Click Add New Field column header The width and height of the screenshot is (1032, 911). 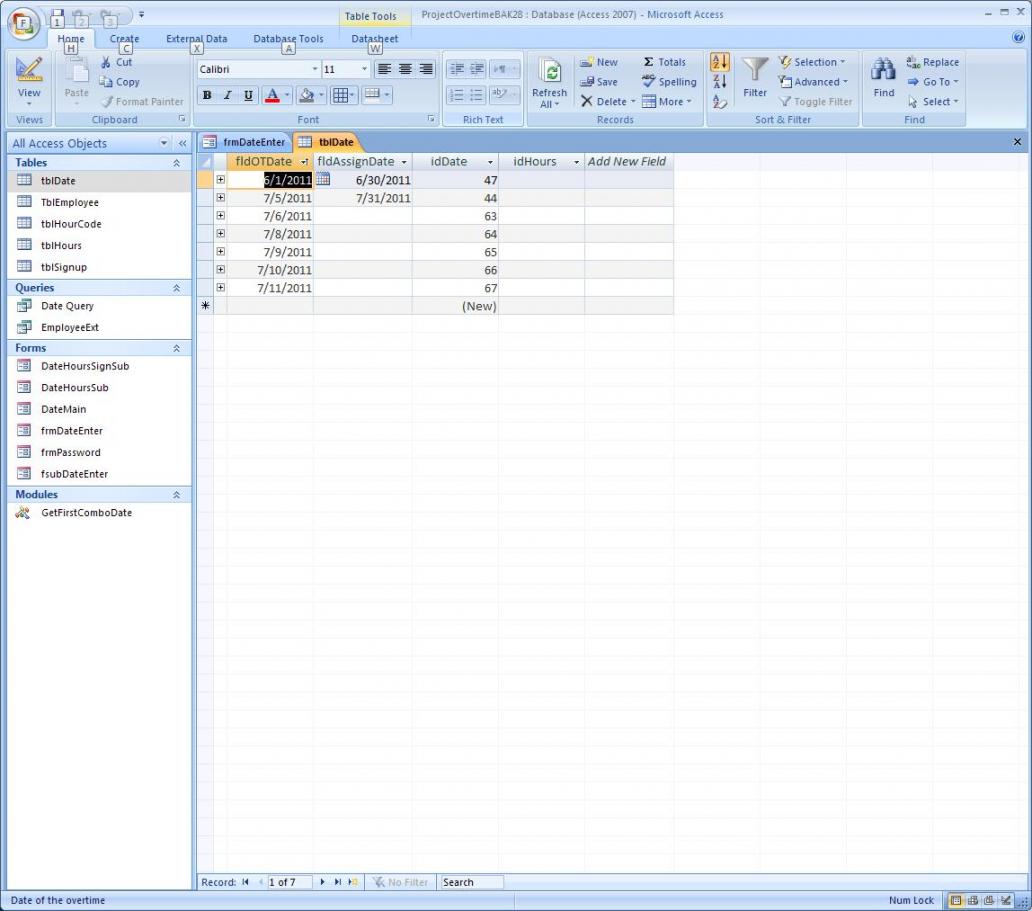(629, 162)
